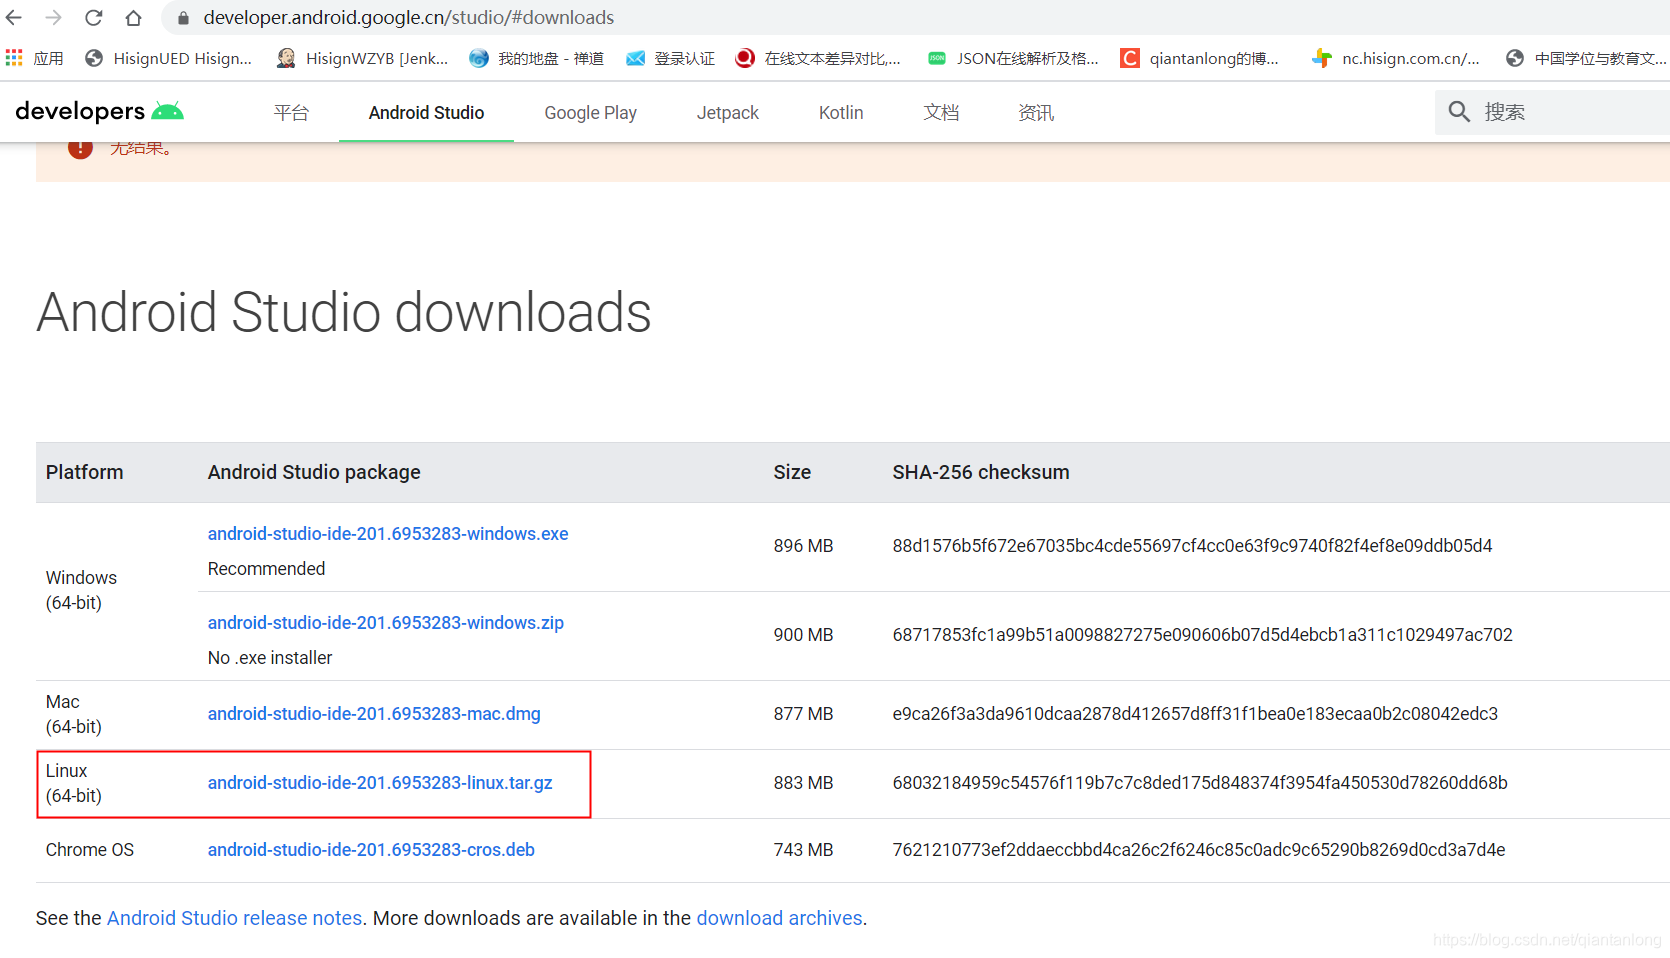Click the Android Studio package column header
Screen dimensions: 1670x958
(314, 472)
